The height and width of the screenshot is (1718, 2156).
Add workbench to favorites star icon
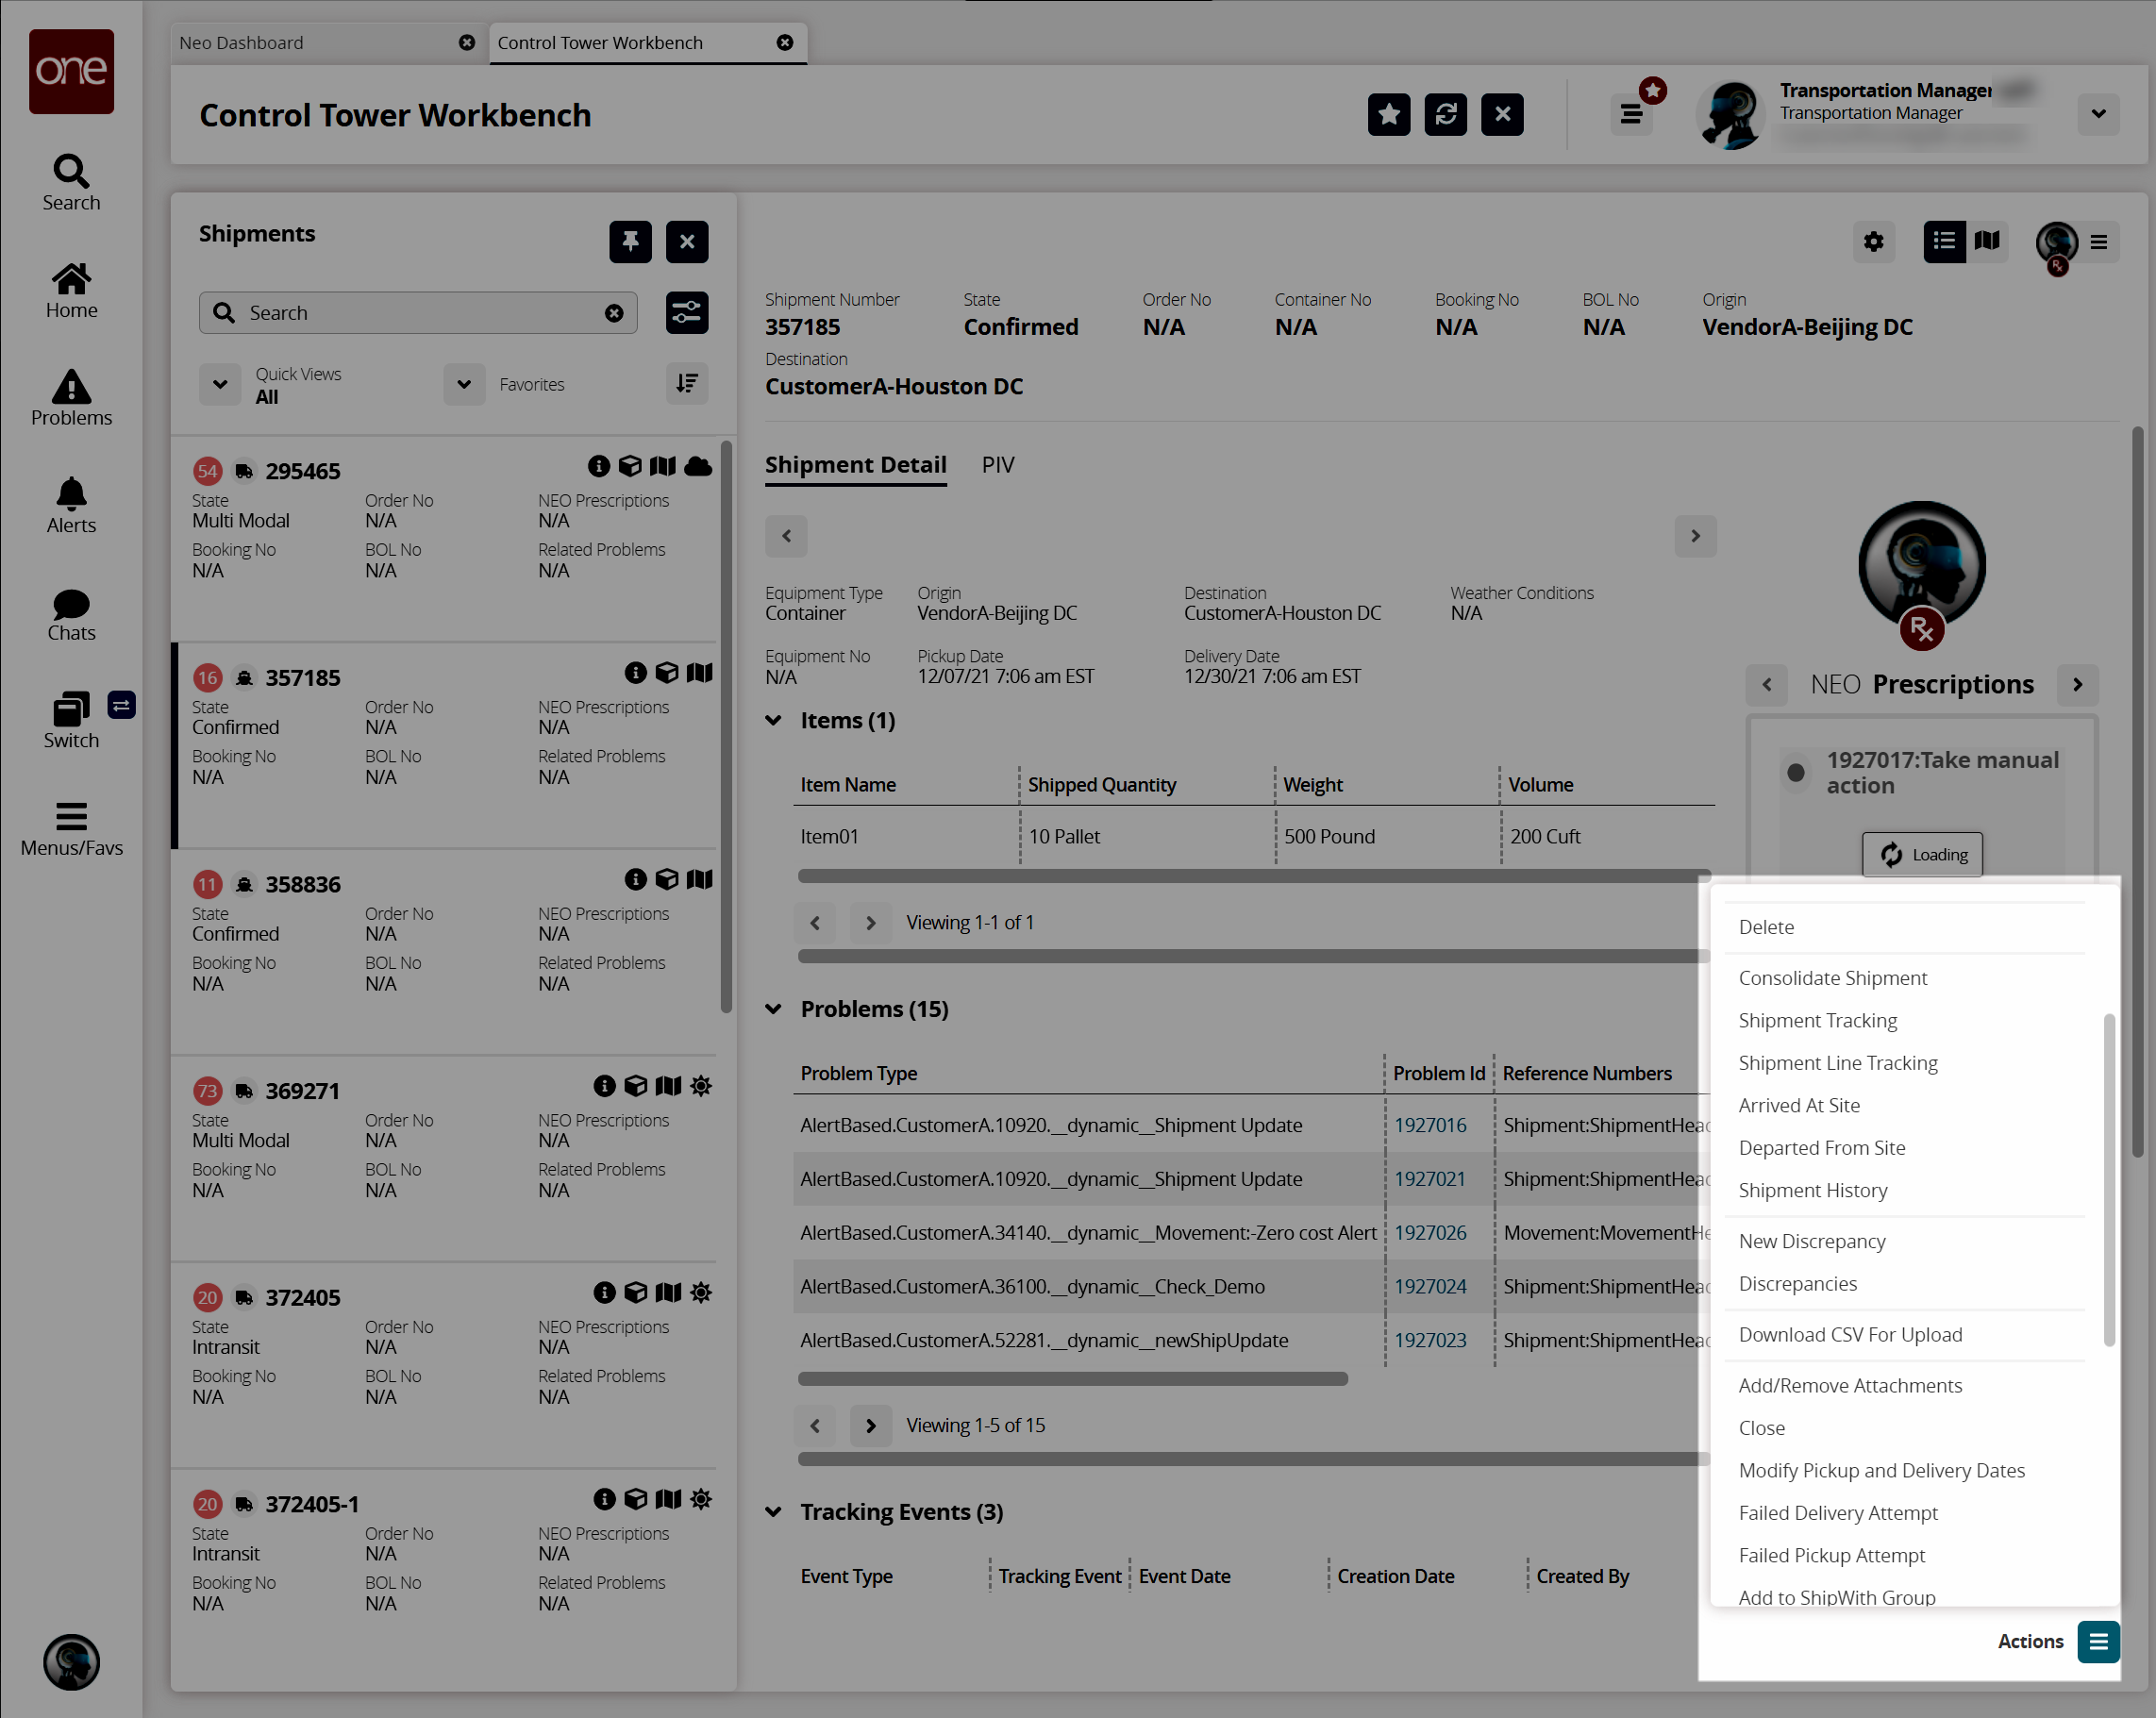1388,115
